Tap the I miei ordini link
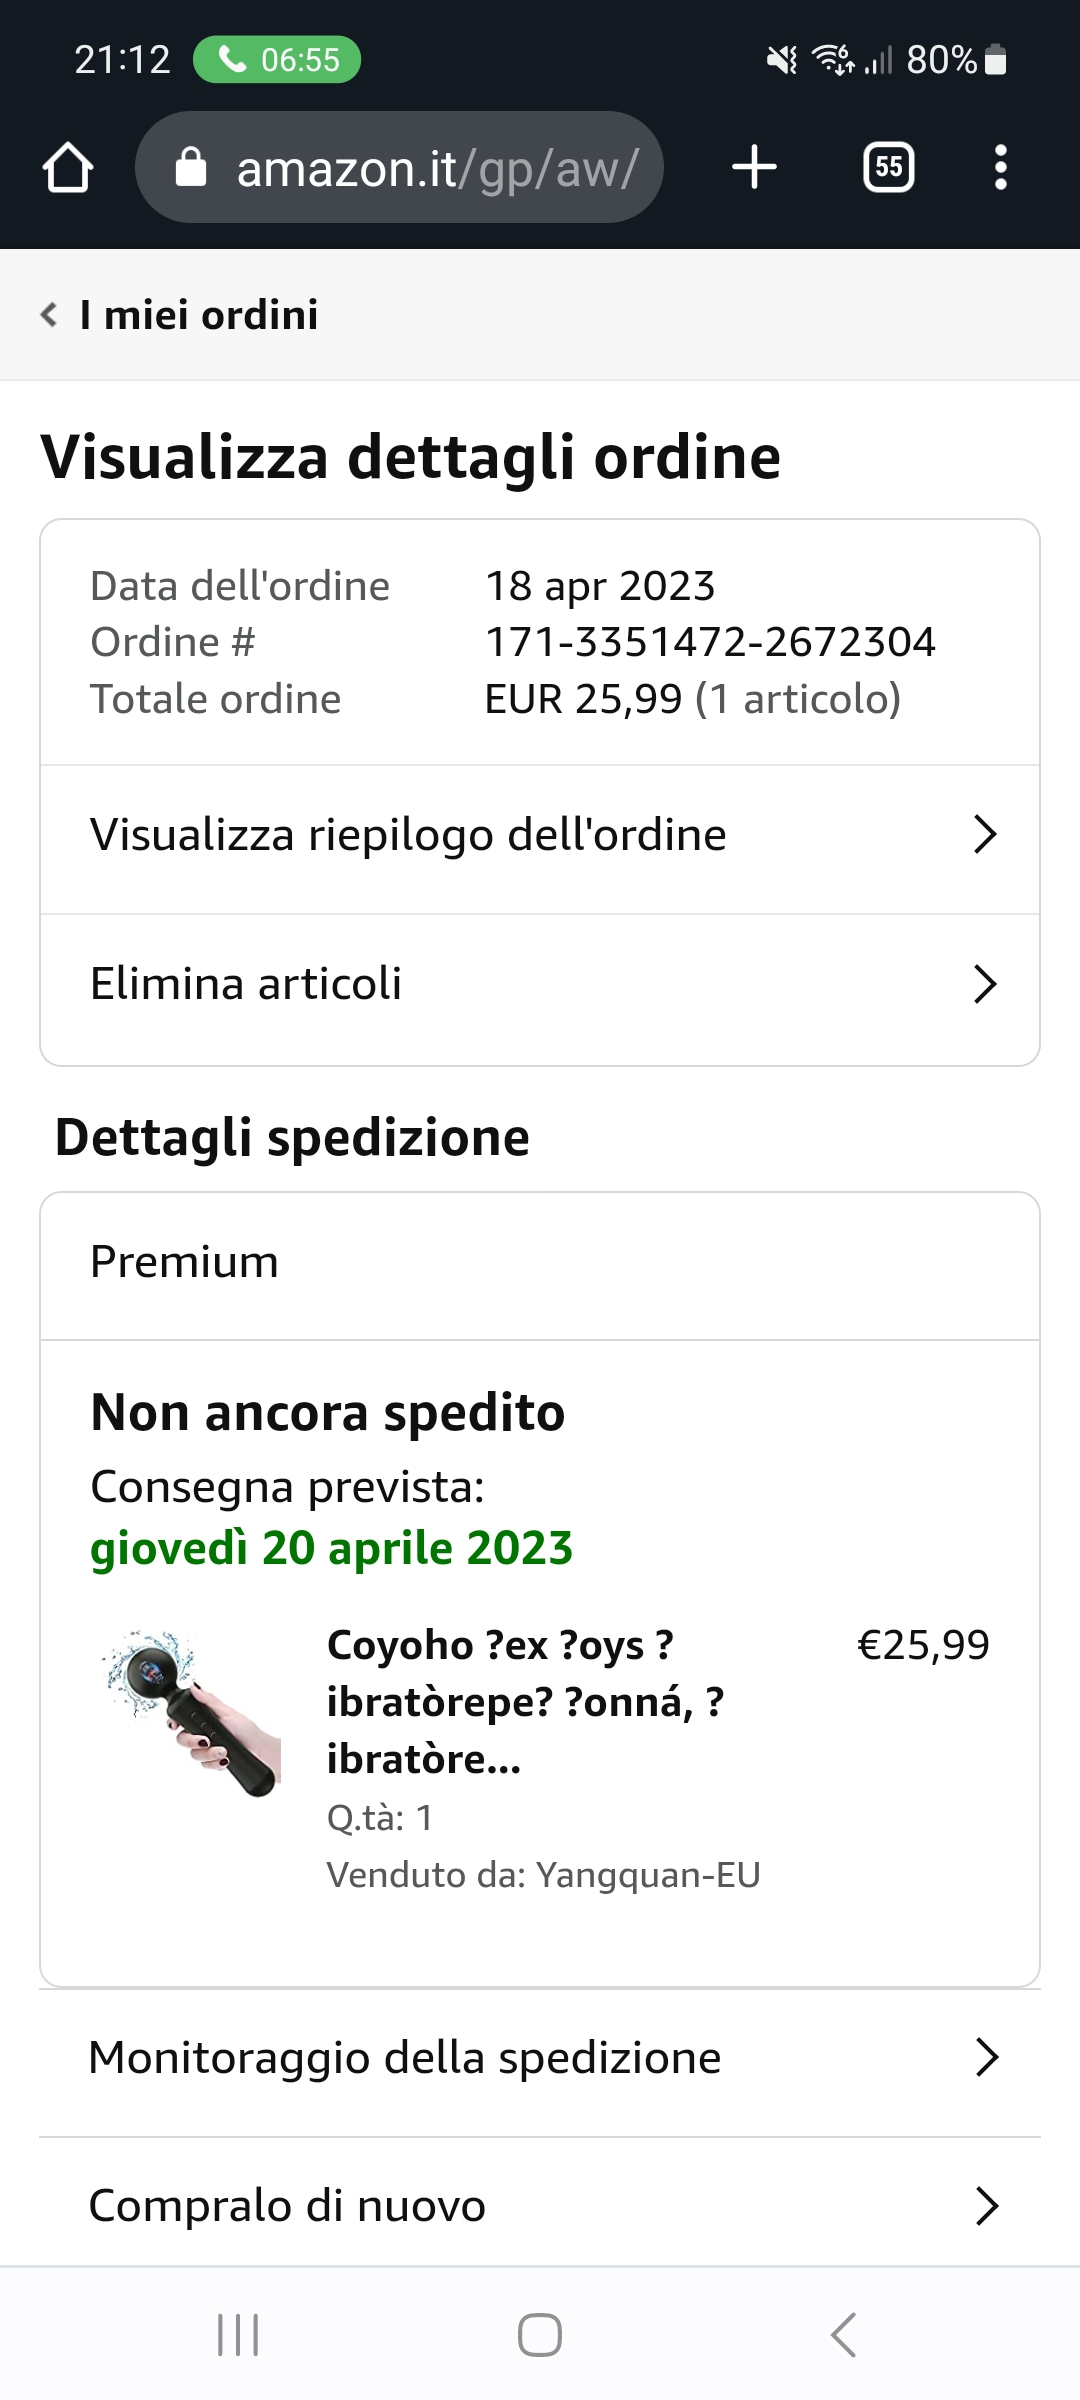Viewport: 1080px width, 2400px height. 199,315
